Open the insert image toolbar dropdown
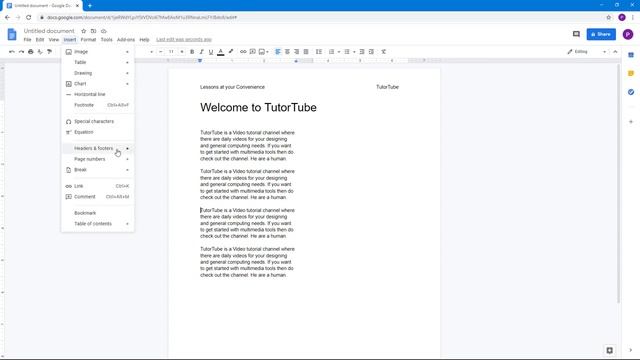Screen dimensions: 640x360 pyautogui.click(x=264, y=52)
